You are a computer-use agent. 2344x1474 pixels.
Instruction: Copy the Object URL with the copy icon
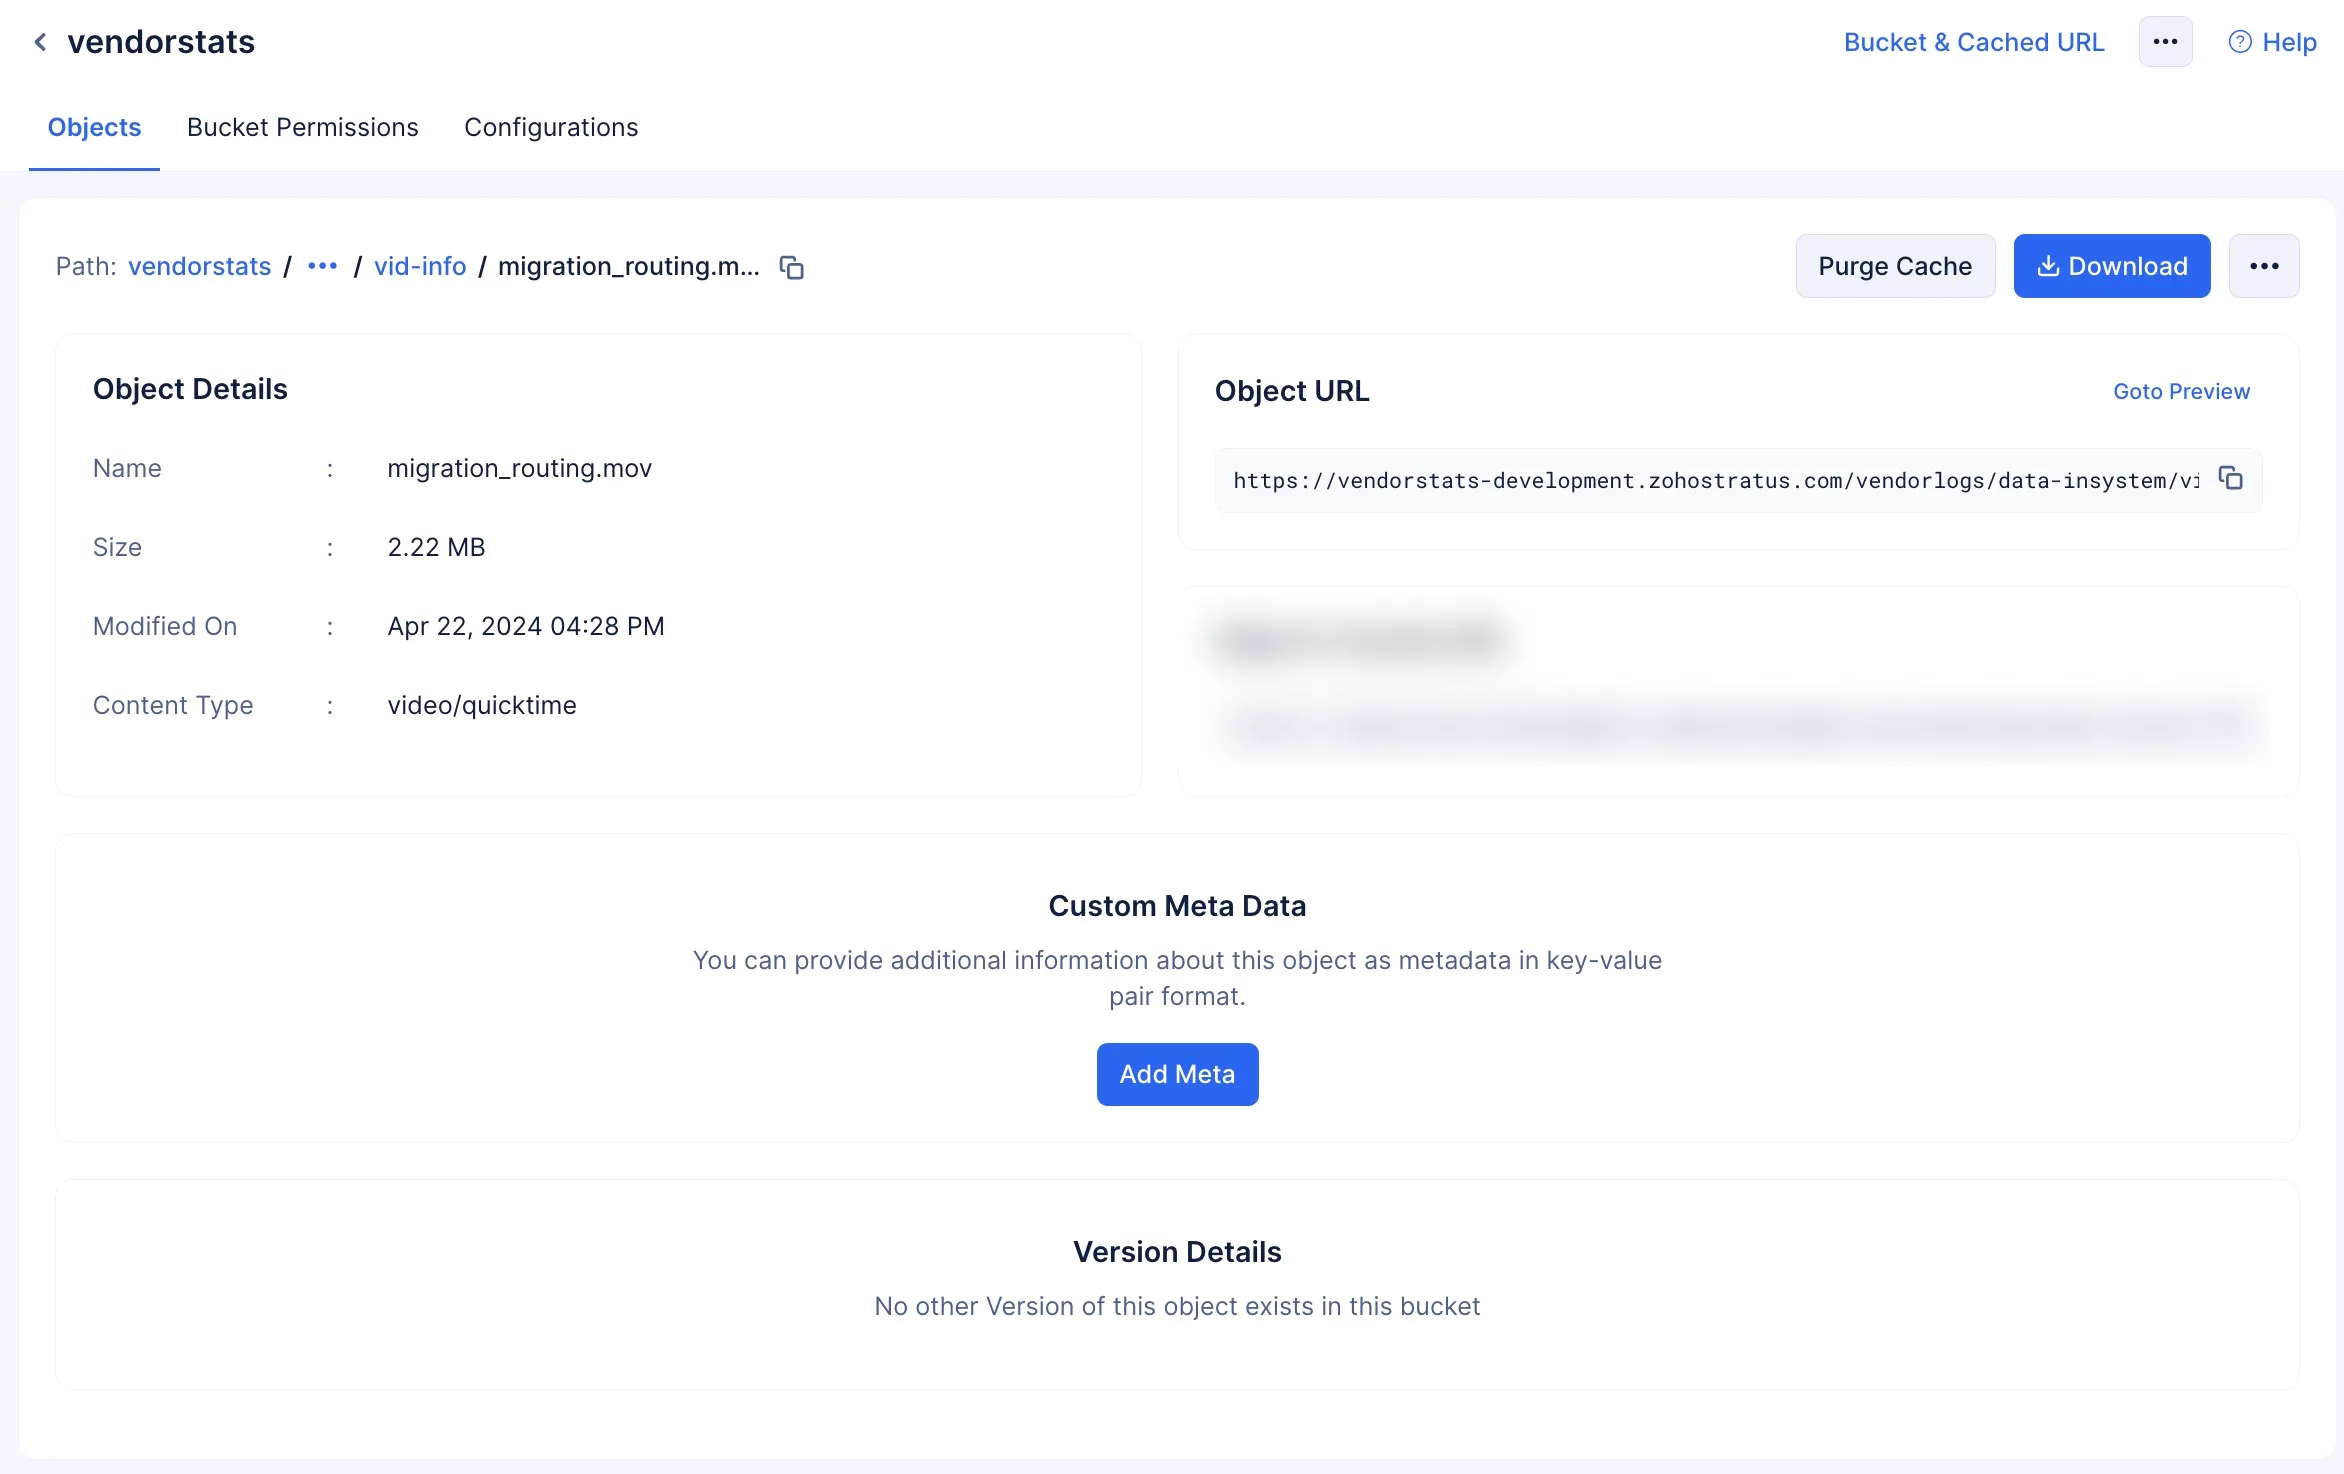[2230, 479]
